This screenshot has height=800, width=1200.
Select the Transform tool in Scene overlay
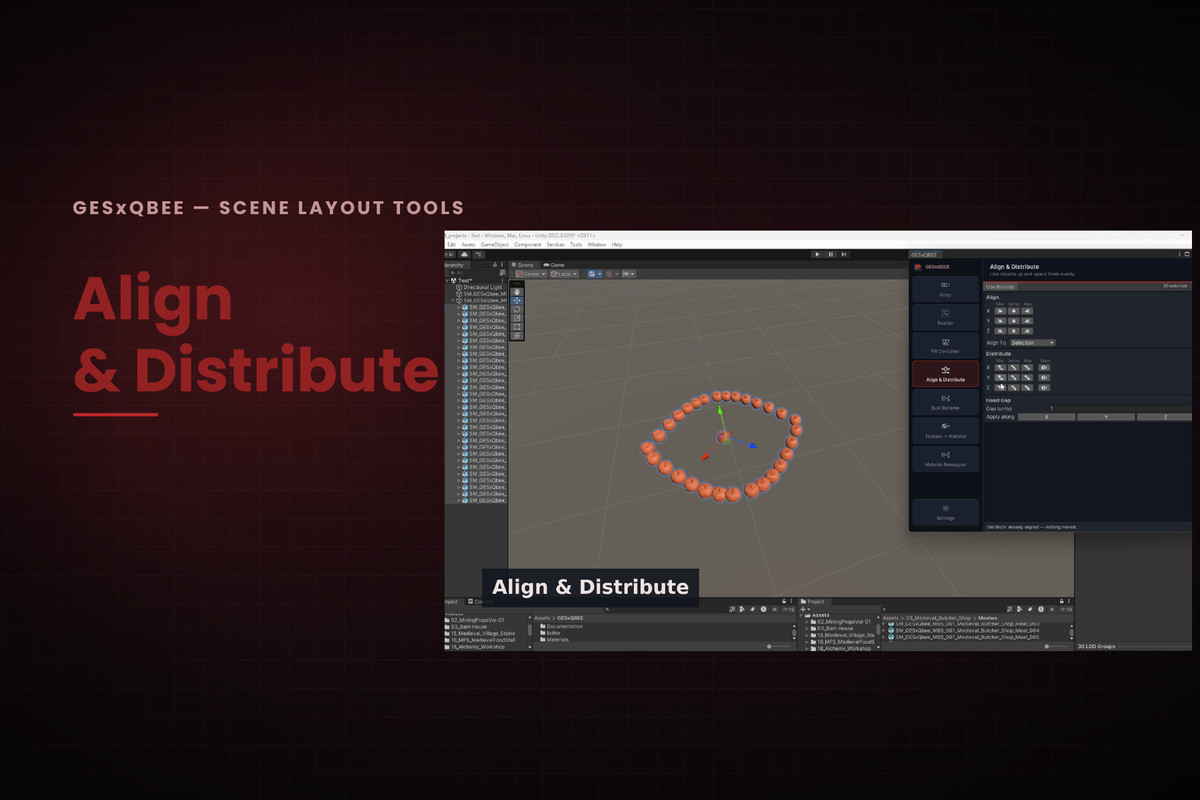517,336
